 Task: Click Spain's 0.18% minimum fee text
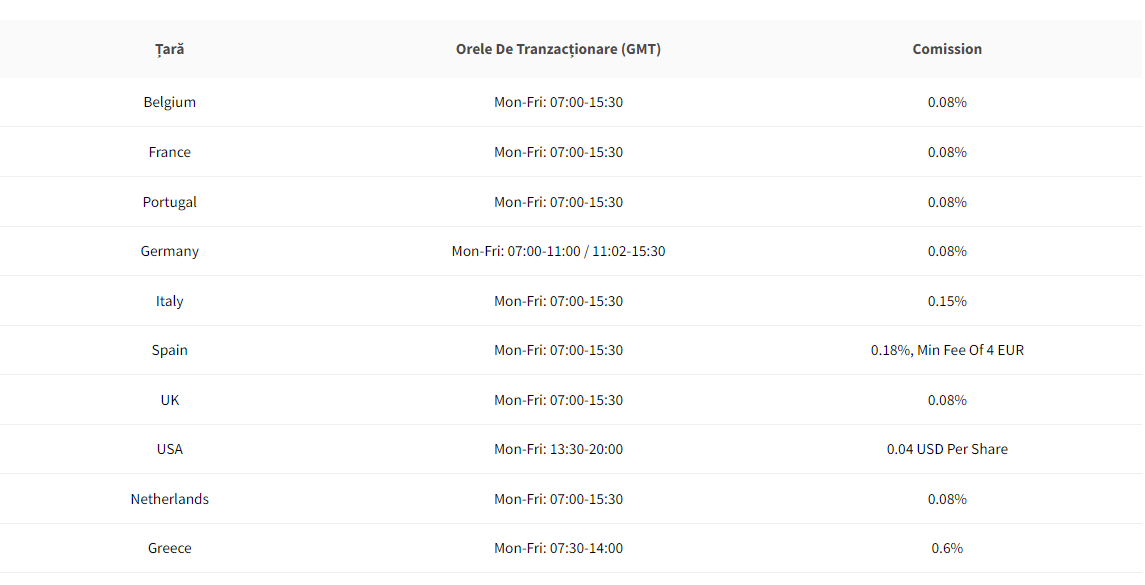pos(947,350)
